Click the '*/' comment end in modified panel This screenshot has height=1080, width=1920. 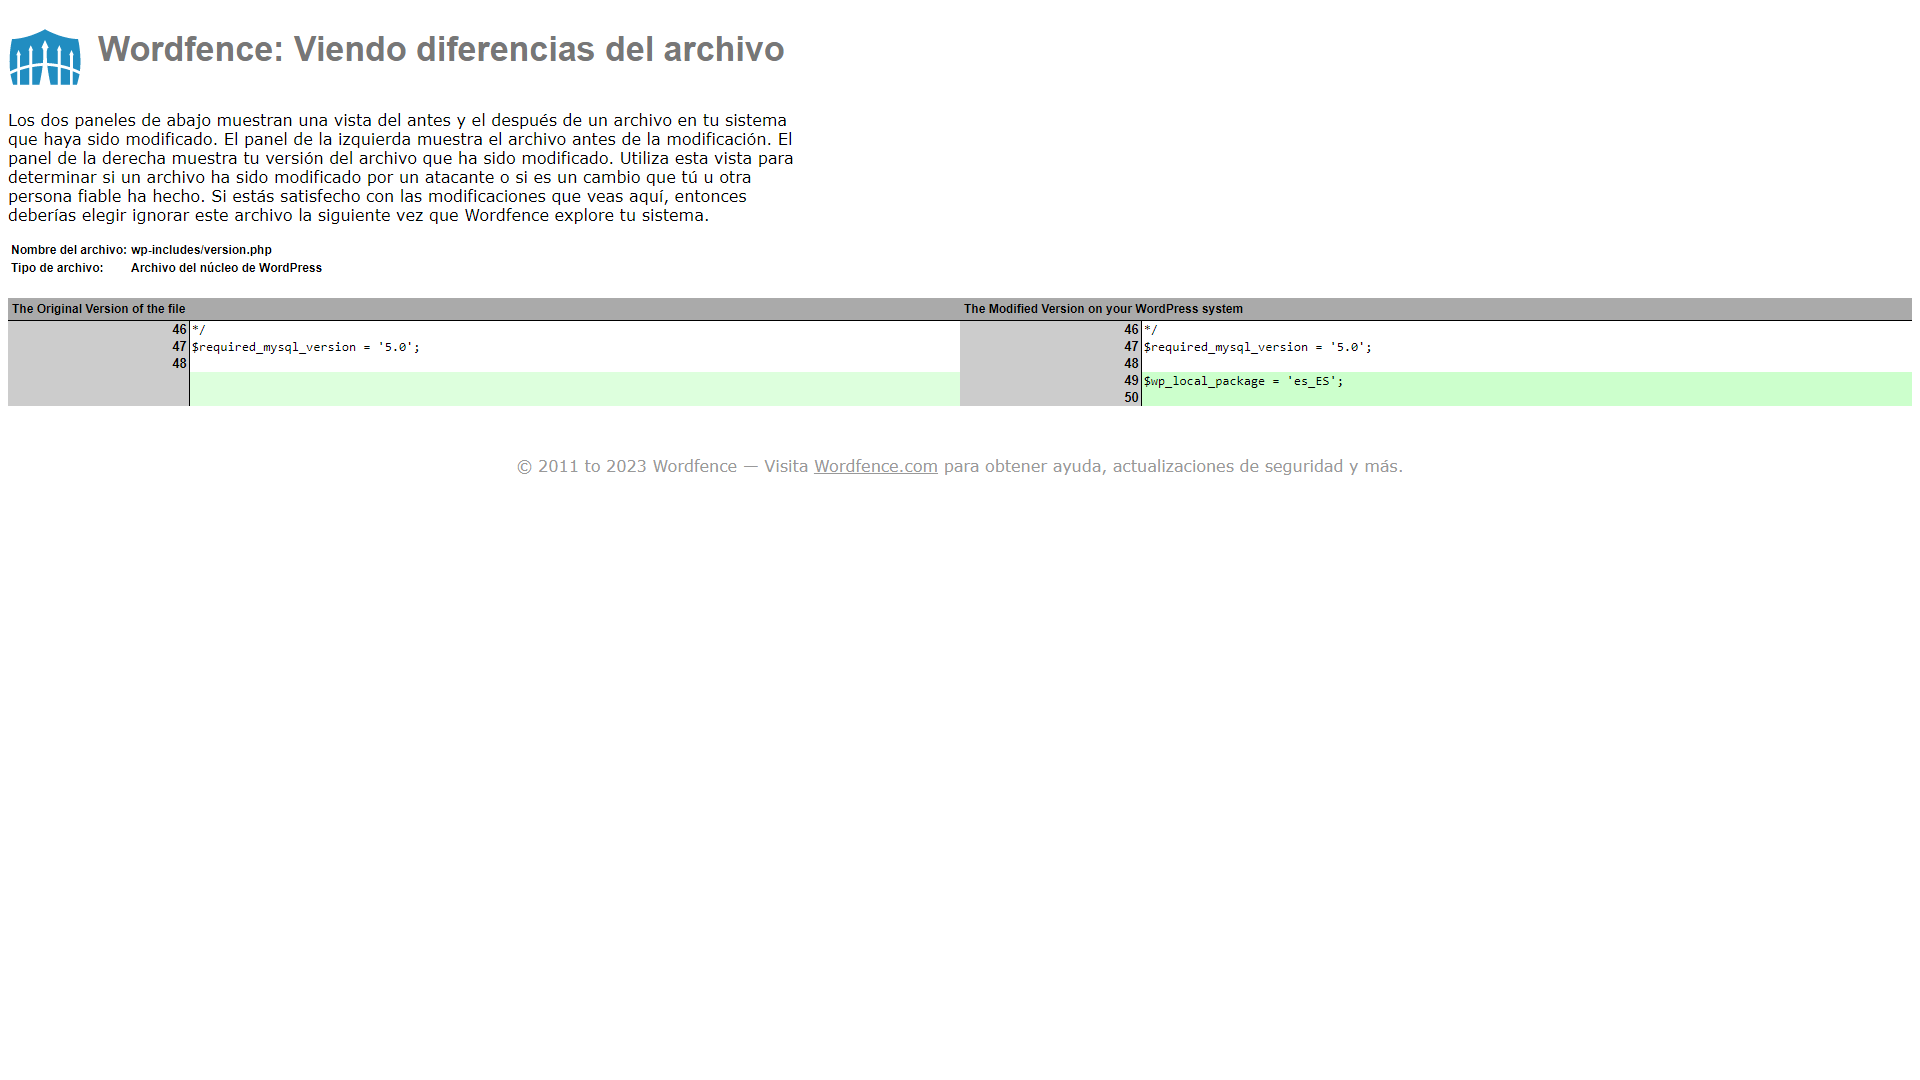[1151, 329]
